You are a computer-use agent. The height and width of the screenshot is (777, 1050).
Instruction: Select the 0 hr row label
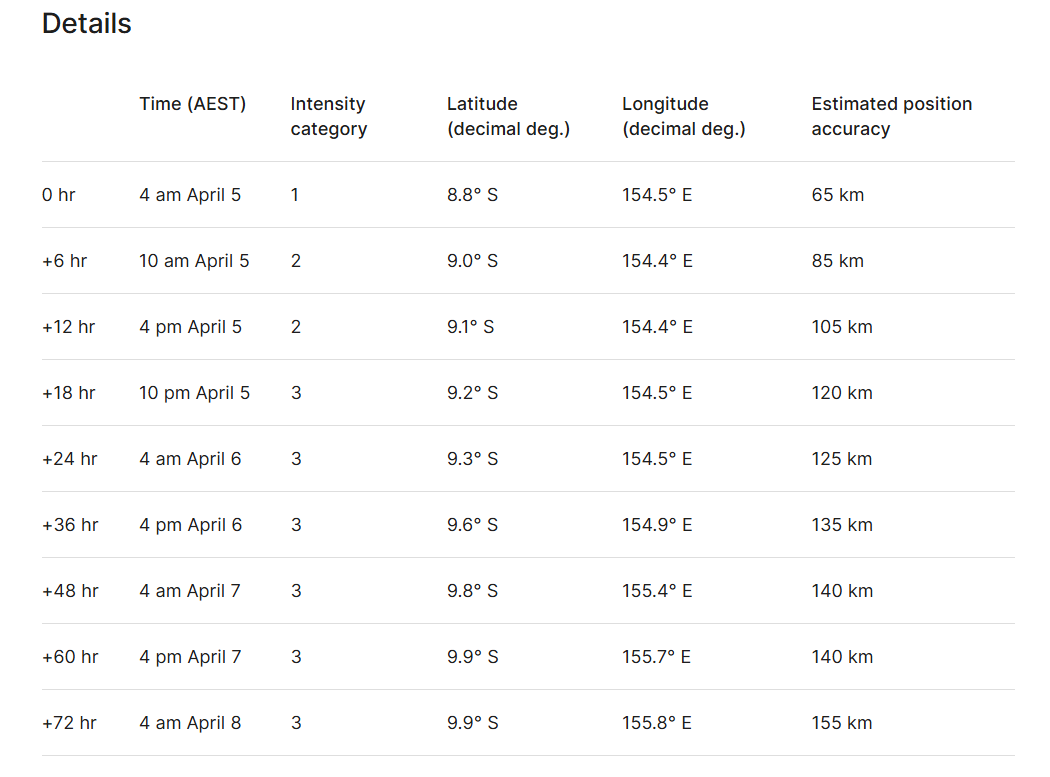59,195
